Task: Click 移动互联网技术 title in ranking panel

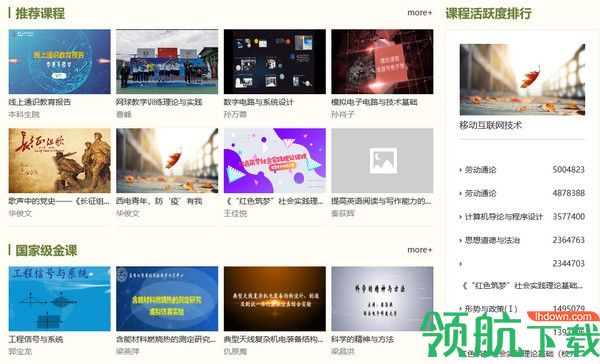Action: [491, 125]
